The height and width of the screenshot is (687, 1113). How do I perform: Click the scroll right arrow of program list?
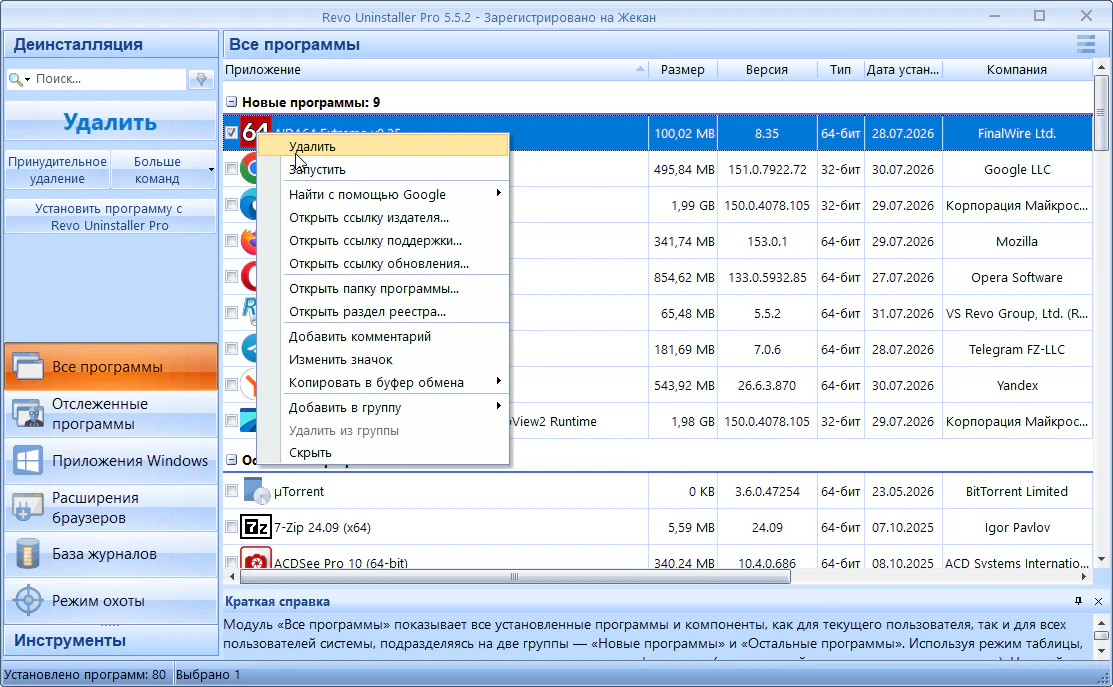tap(1084, 577)
